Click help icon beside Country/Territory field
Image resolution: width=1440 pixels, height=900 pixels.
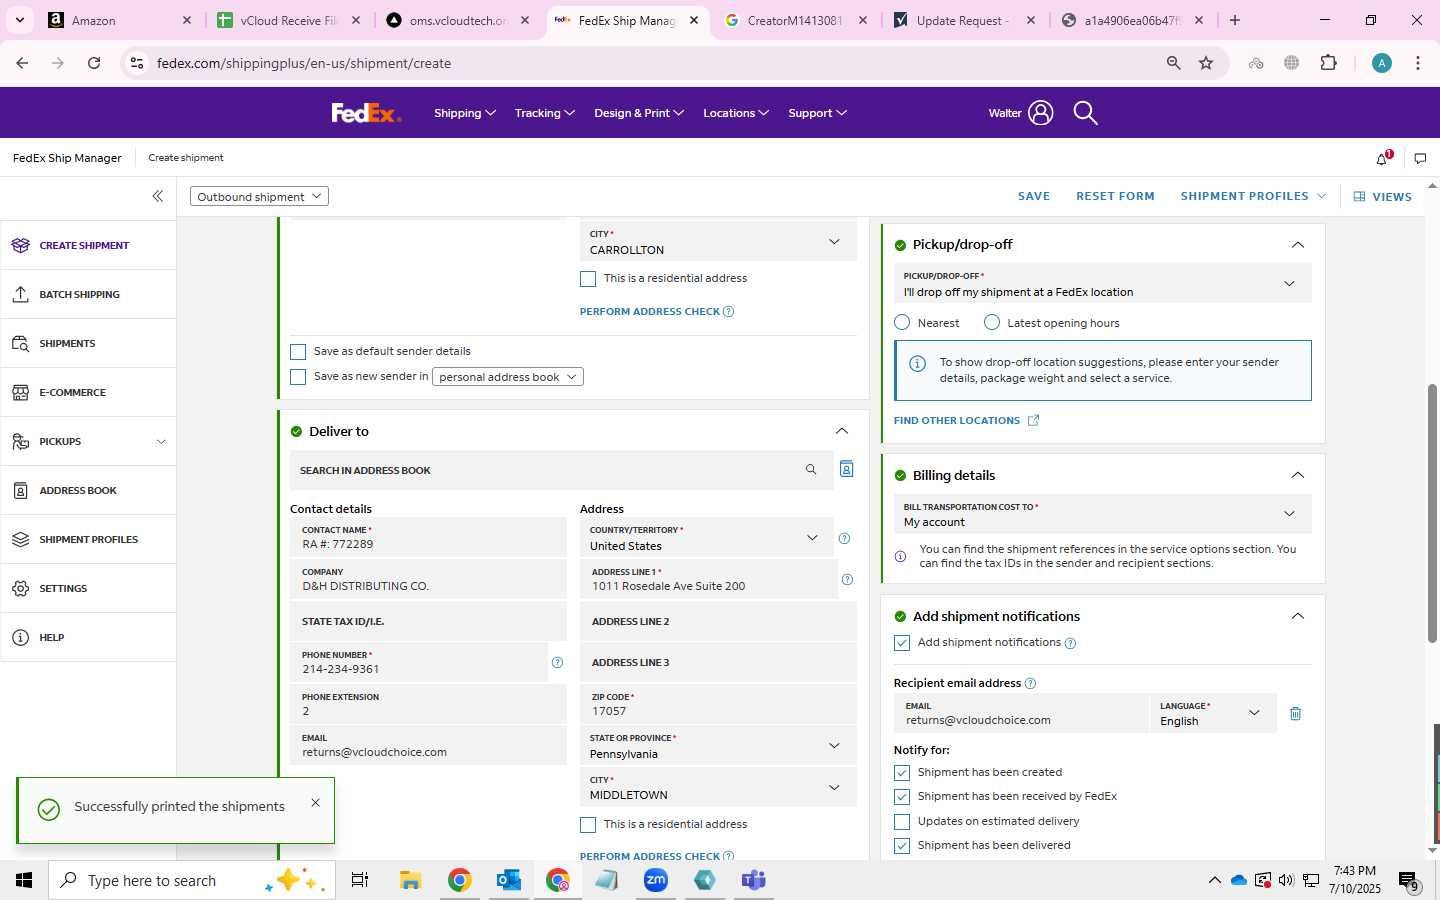[844, 538]
